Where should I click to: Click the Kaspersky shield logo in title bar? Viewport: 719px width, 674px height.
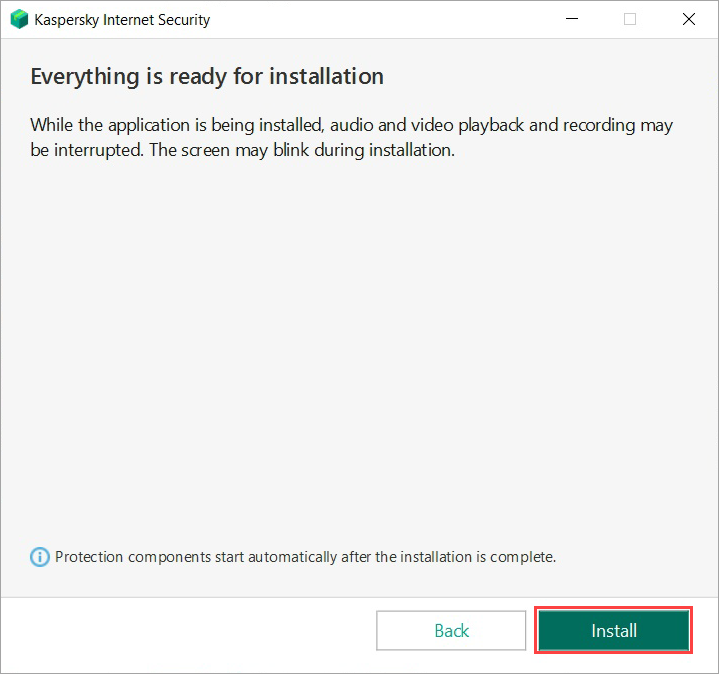tap(19, 19)
